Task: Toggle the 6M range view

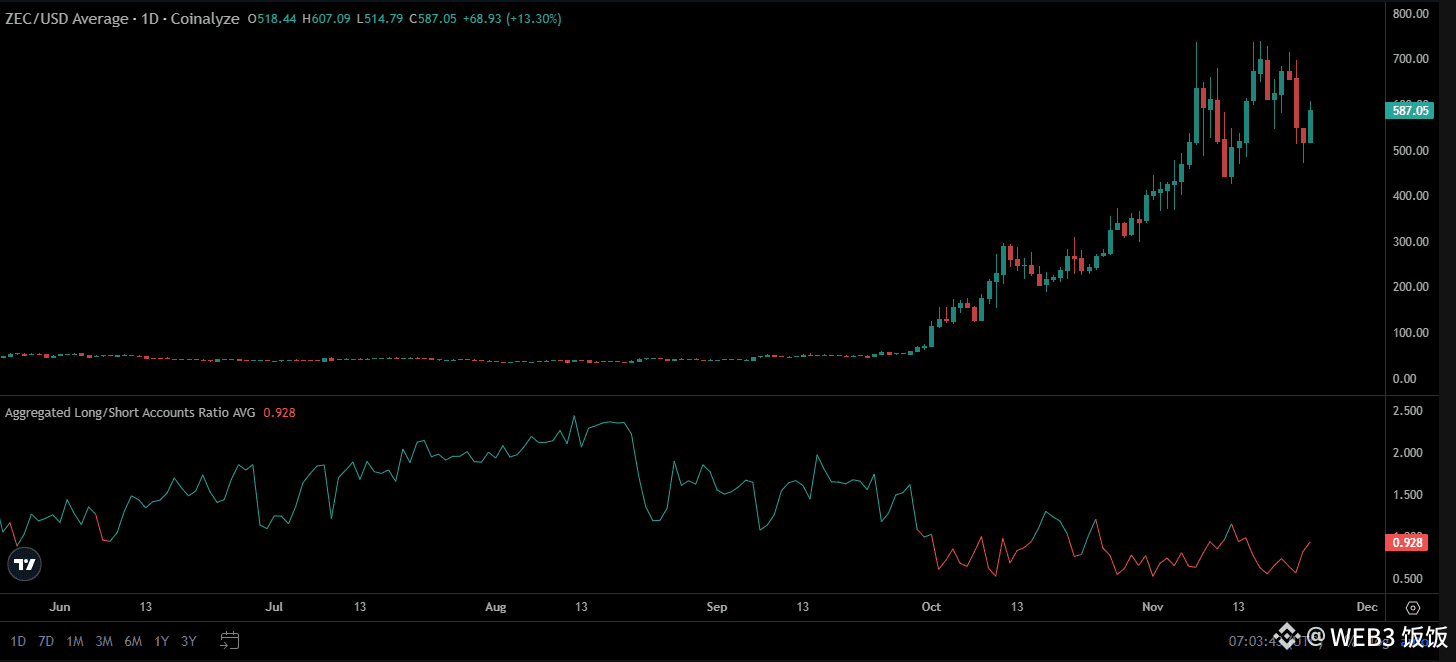Action: point(133,640)
